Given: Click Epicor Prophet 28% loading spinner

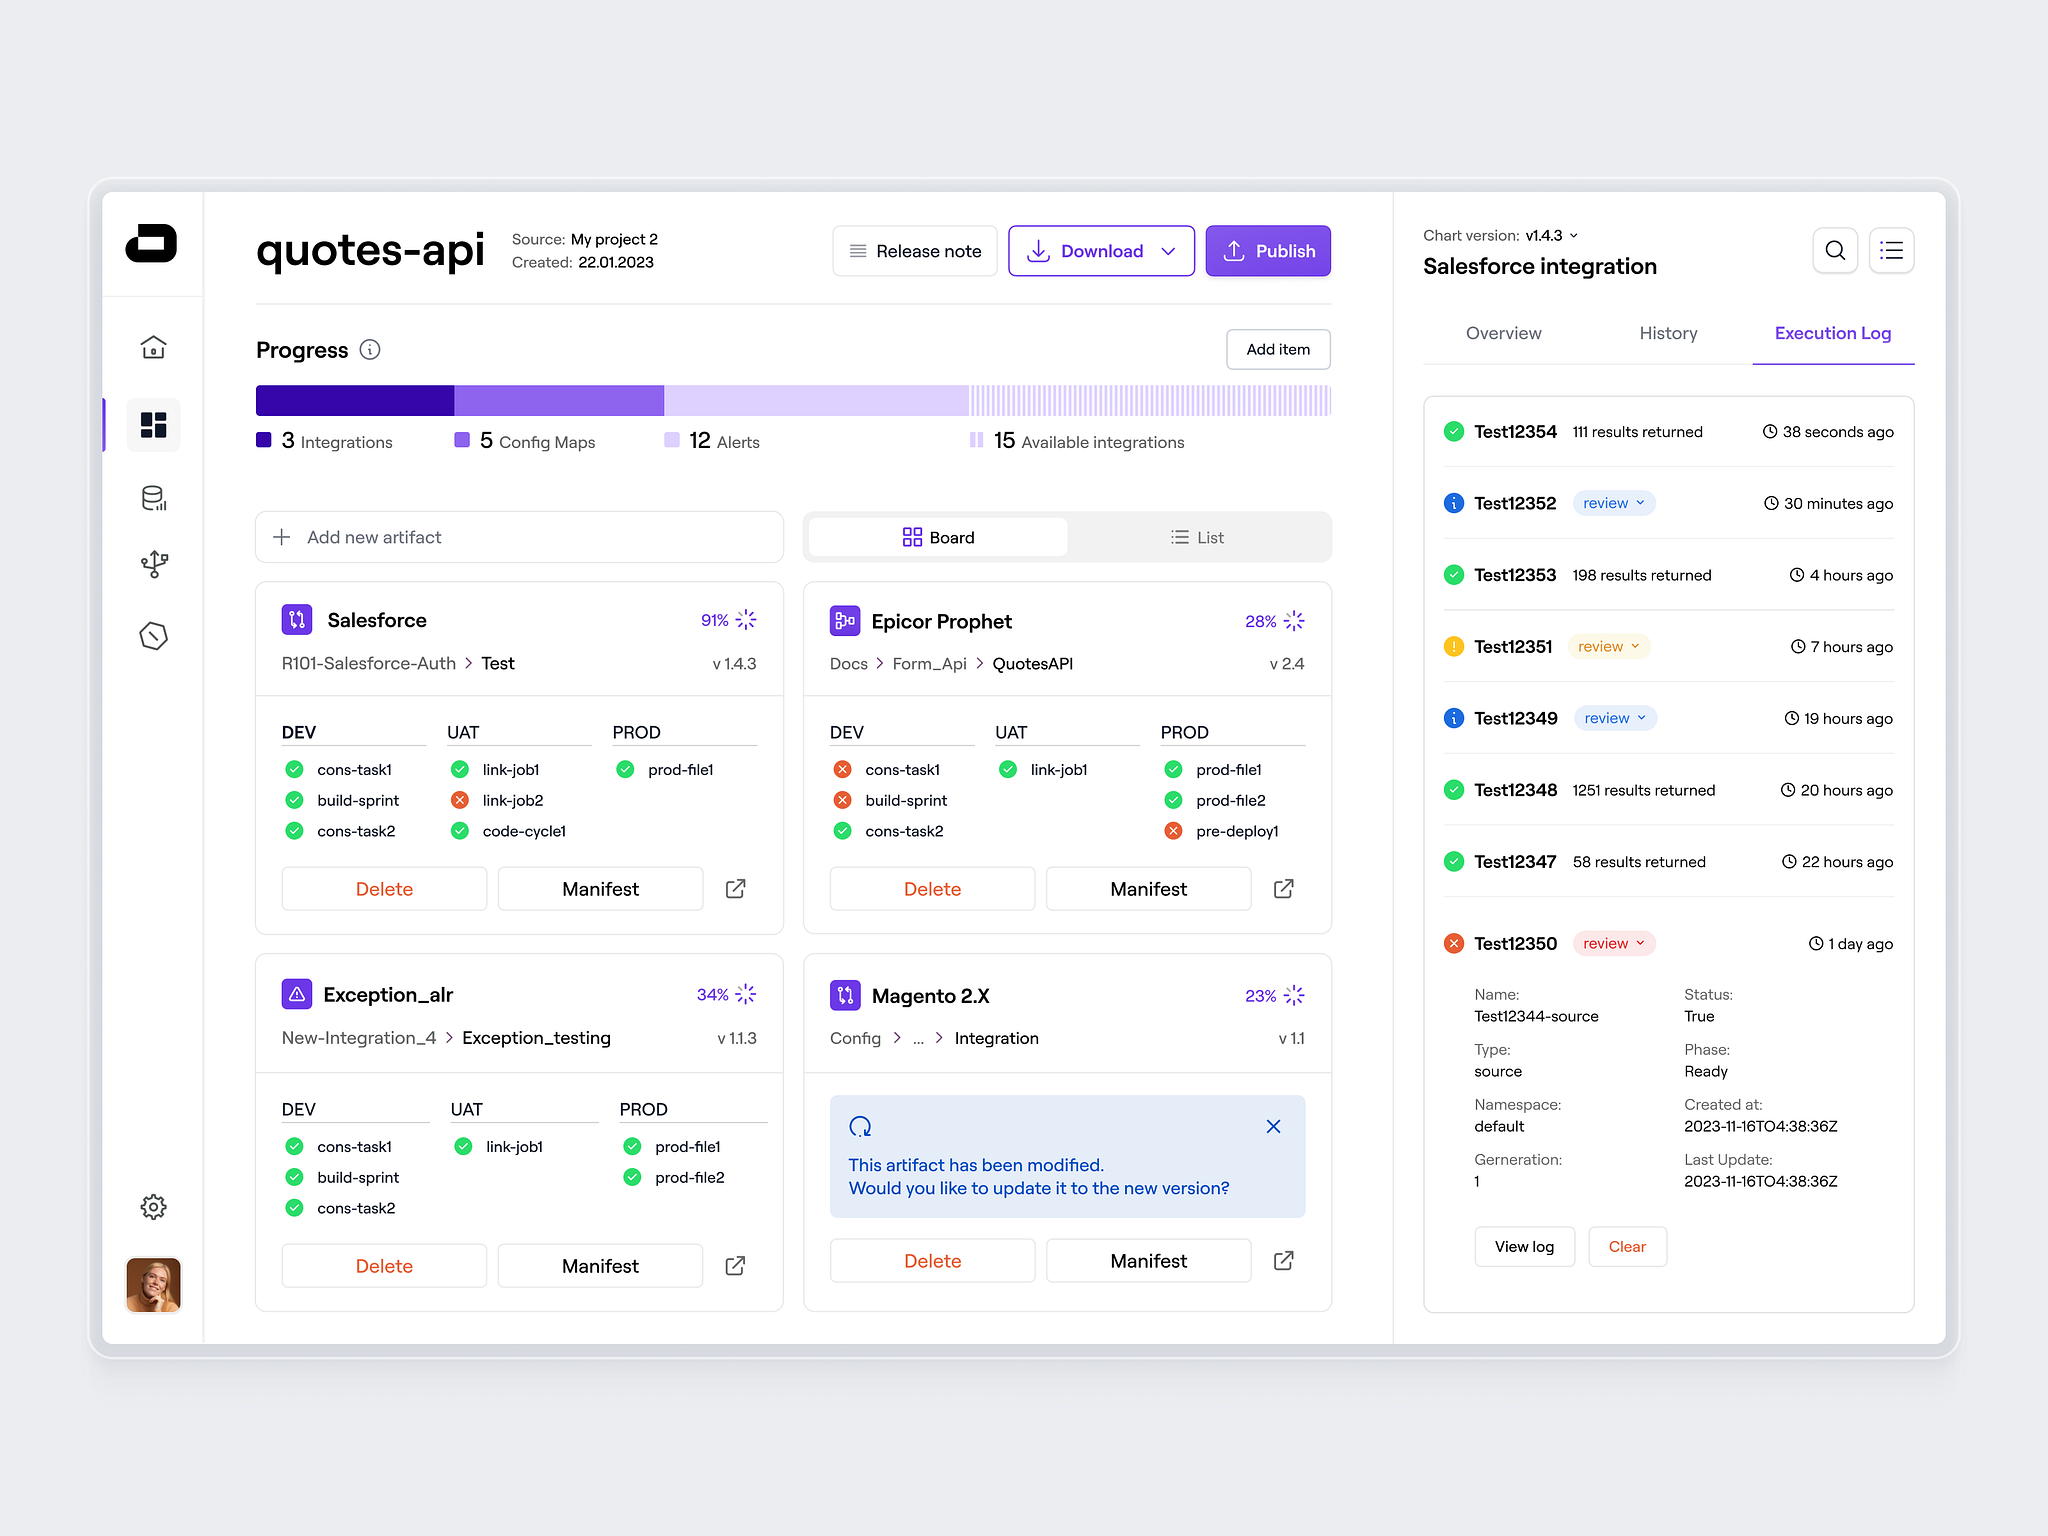Looking at the screenshot, I should pyautogui.click(x=1294, y=621).
